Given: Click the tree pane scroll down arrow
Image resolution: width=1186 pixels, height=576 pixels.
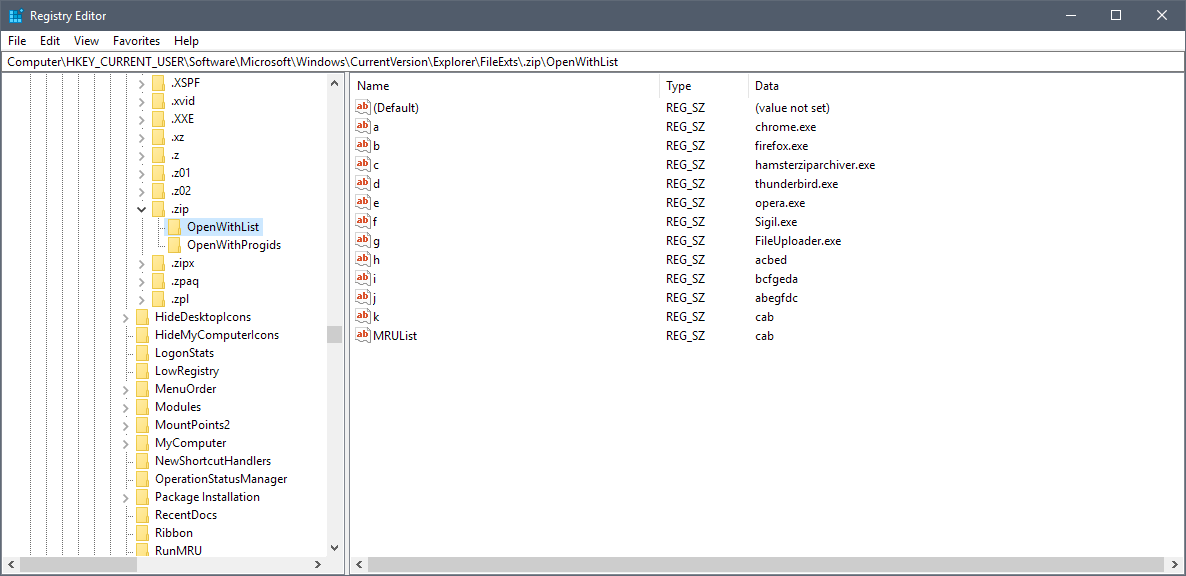Looking at the screenshot, I should [x=334, y=548].
